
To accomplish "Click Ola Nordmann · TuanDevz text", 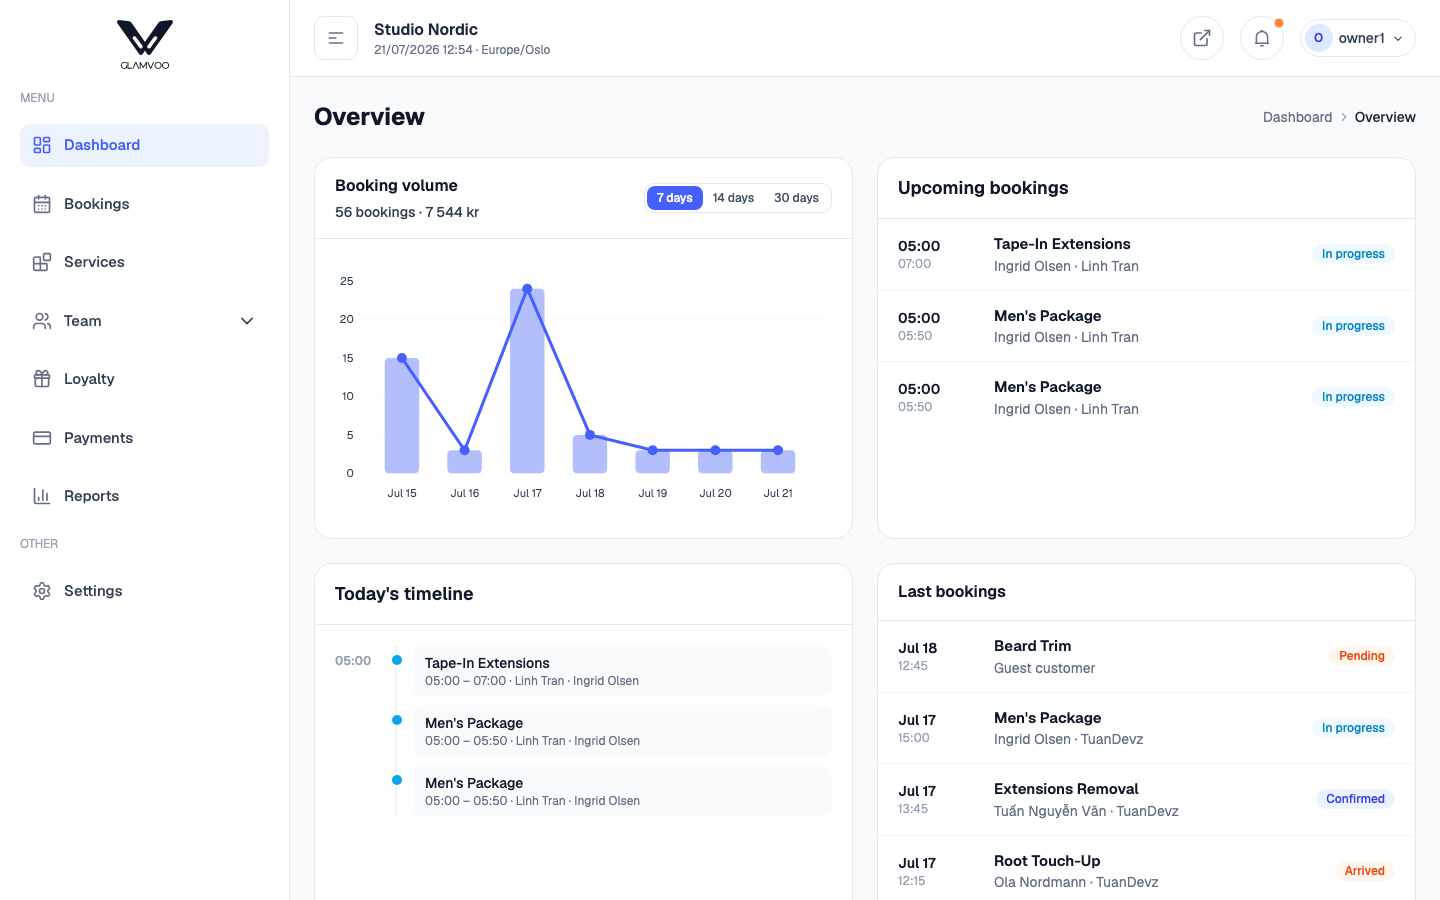I will click(1076, 882).
